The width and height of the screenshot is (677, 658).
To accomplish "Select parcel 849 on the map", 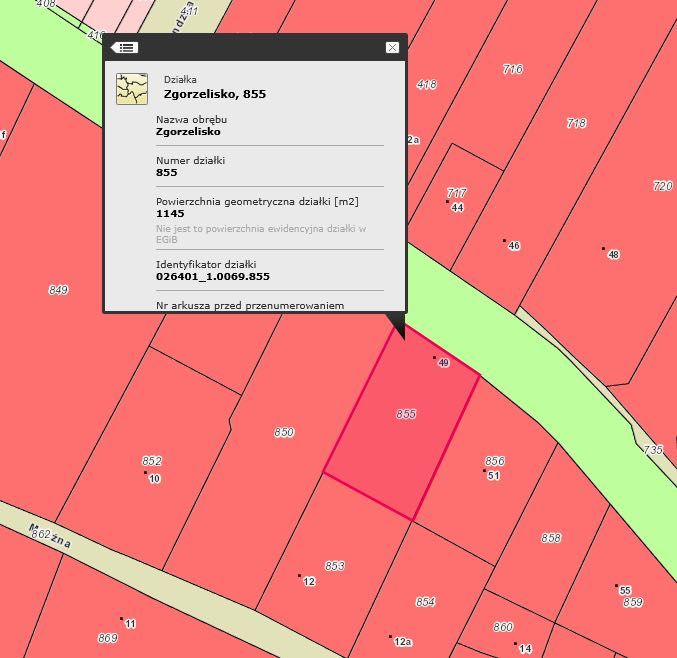I will 58,290.
